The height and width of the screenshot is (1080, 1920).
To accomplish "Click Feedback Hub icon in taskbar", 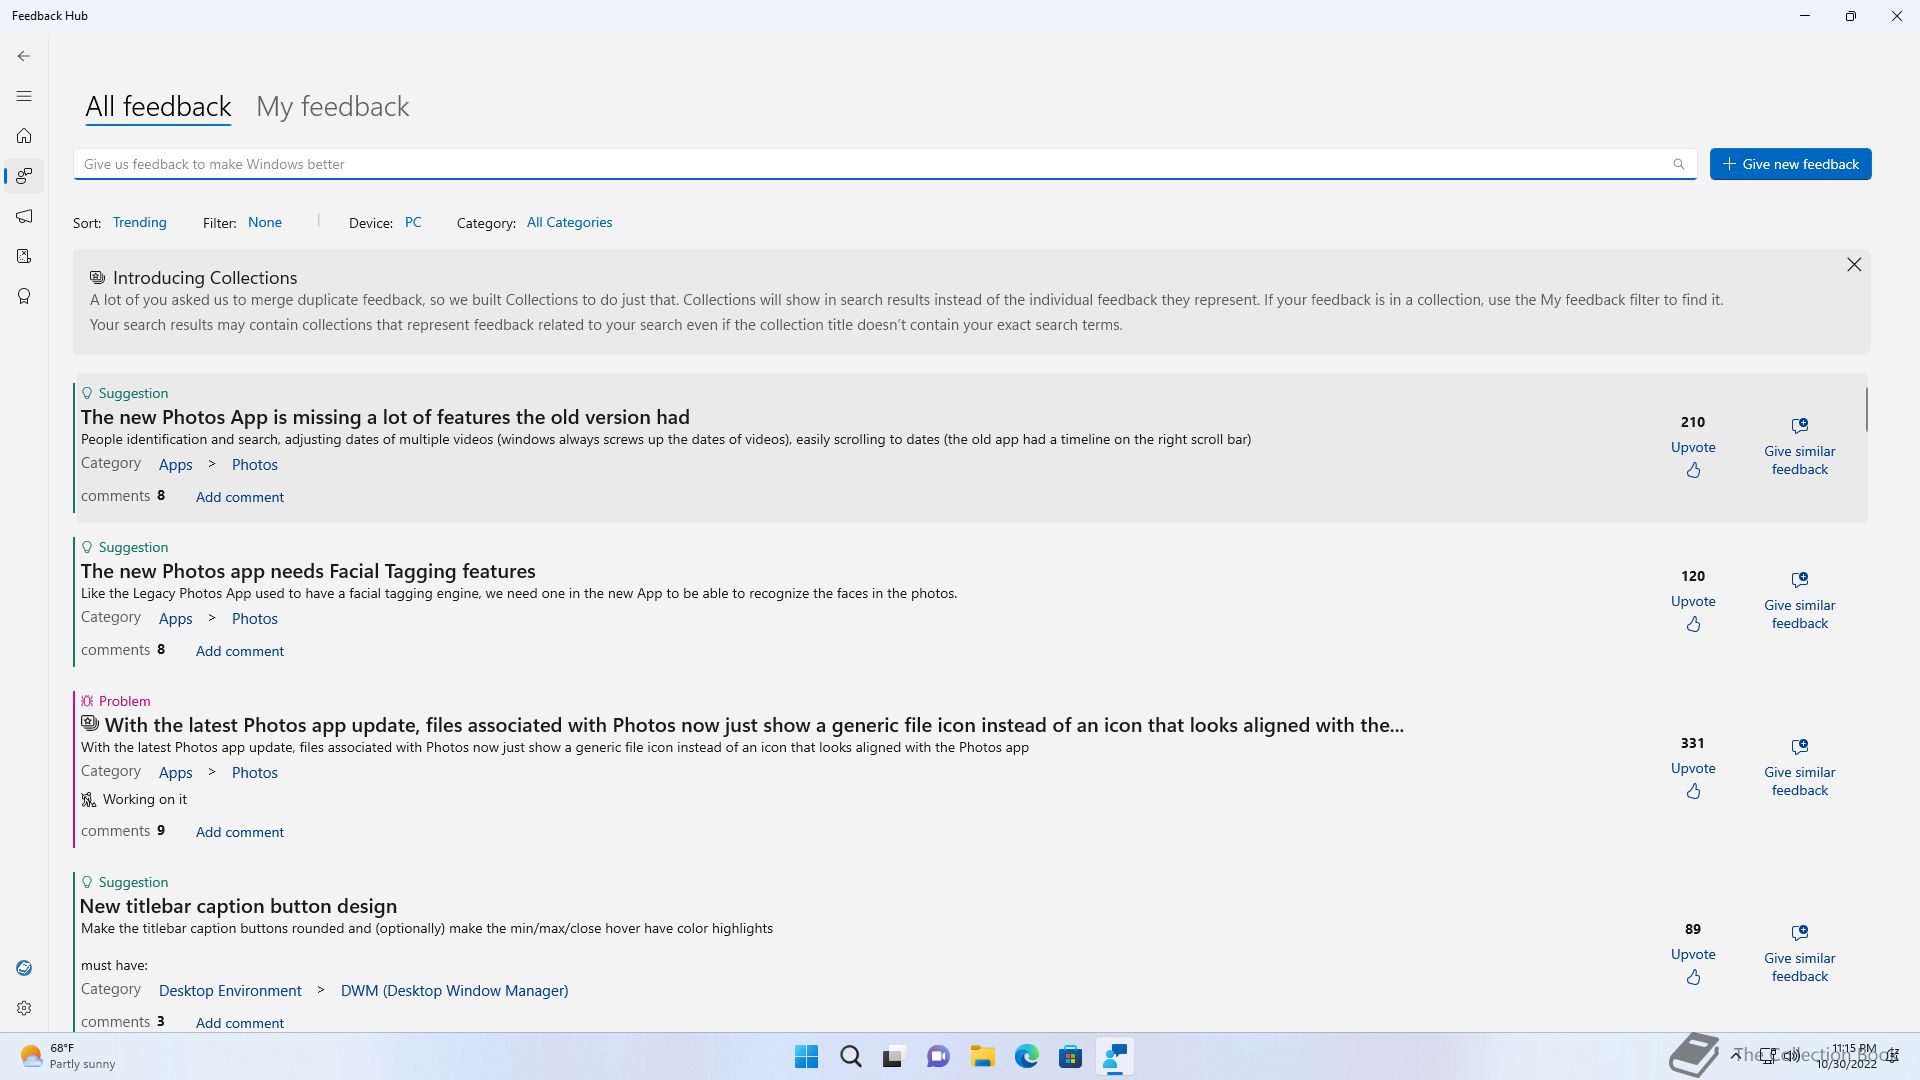I will [x=1114, y=1057].
